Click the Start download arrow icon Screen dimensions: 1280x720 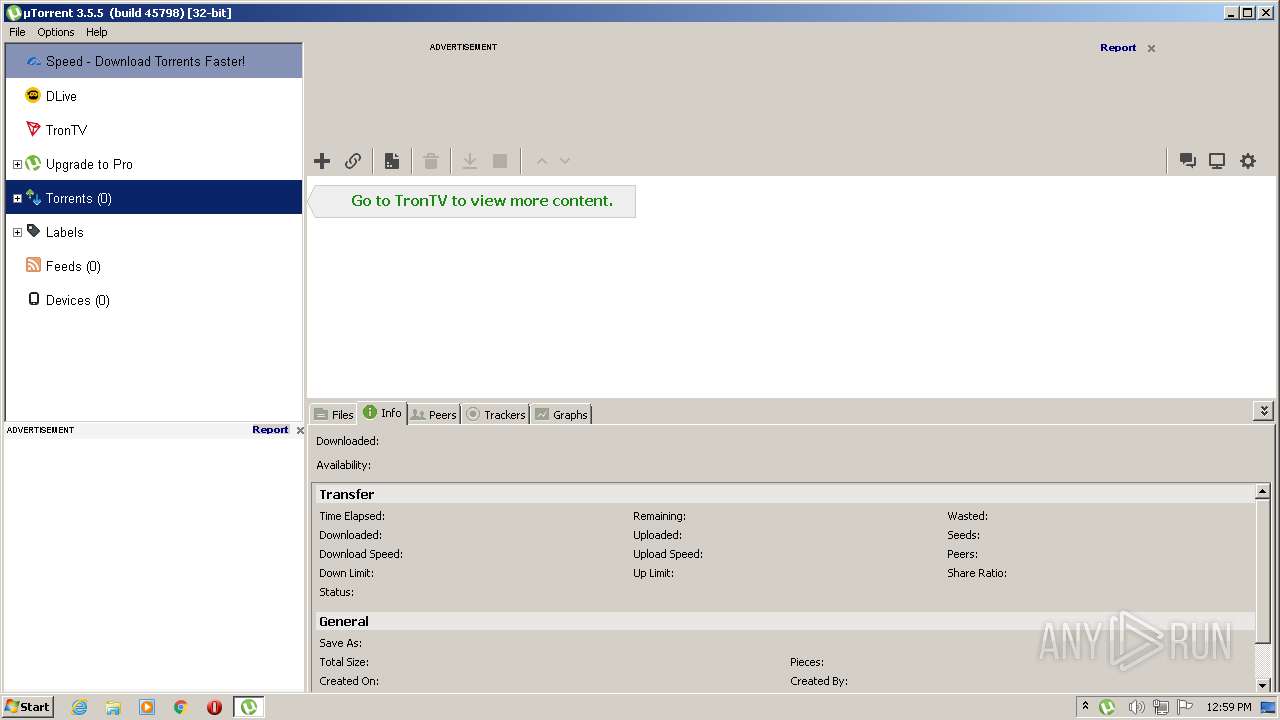coord(469,161)
